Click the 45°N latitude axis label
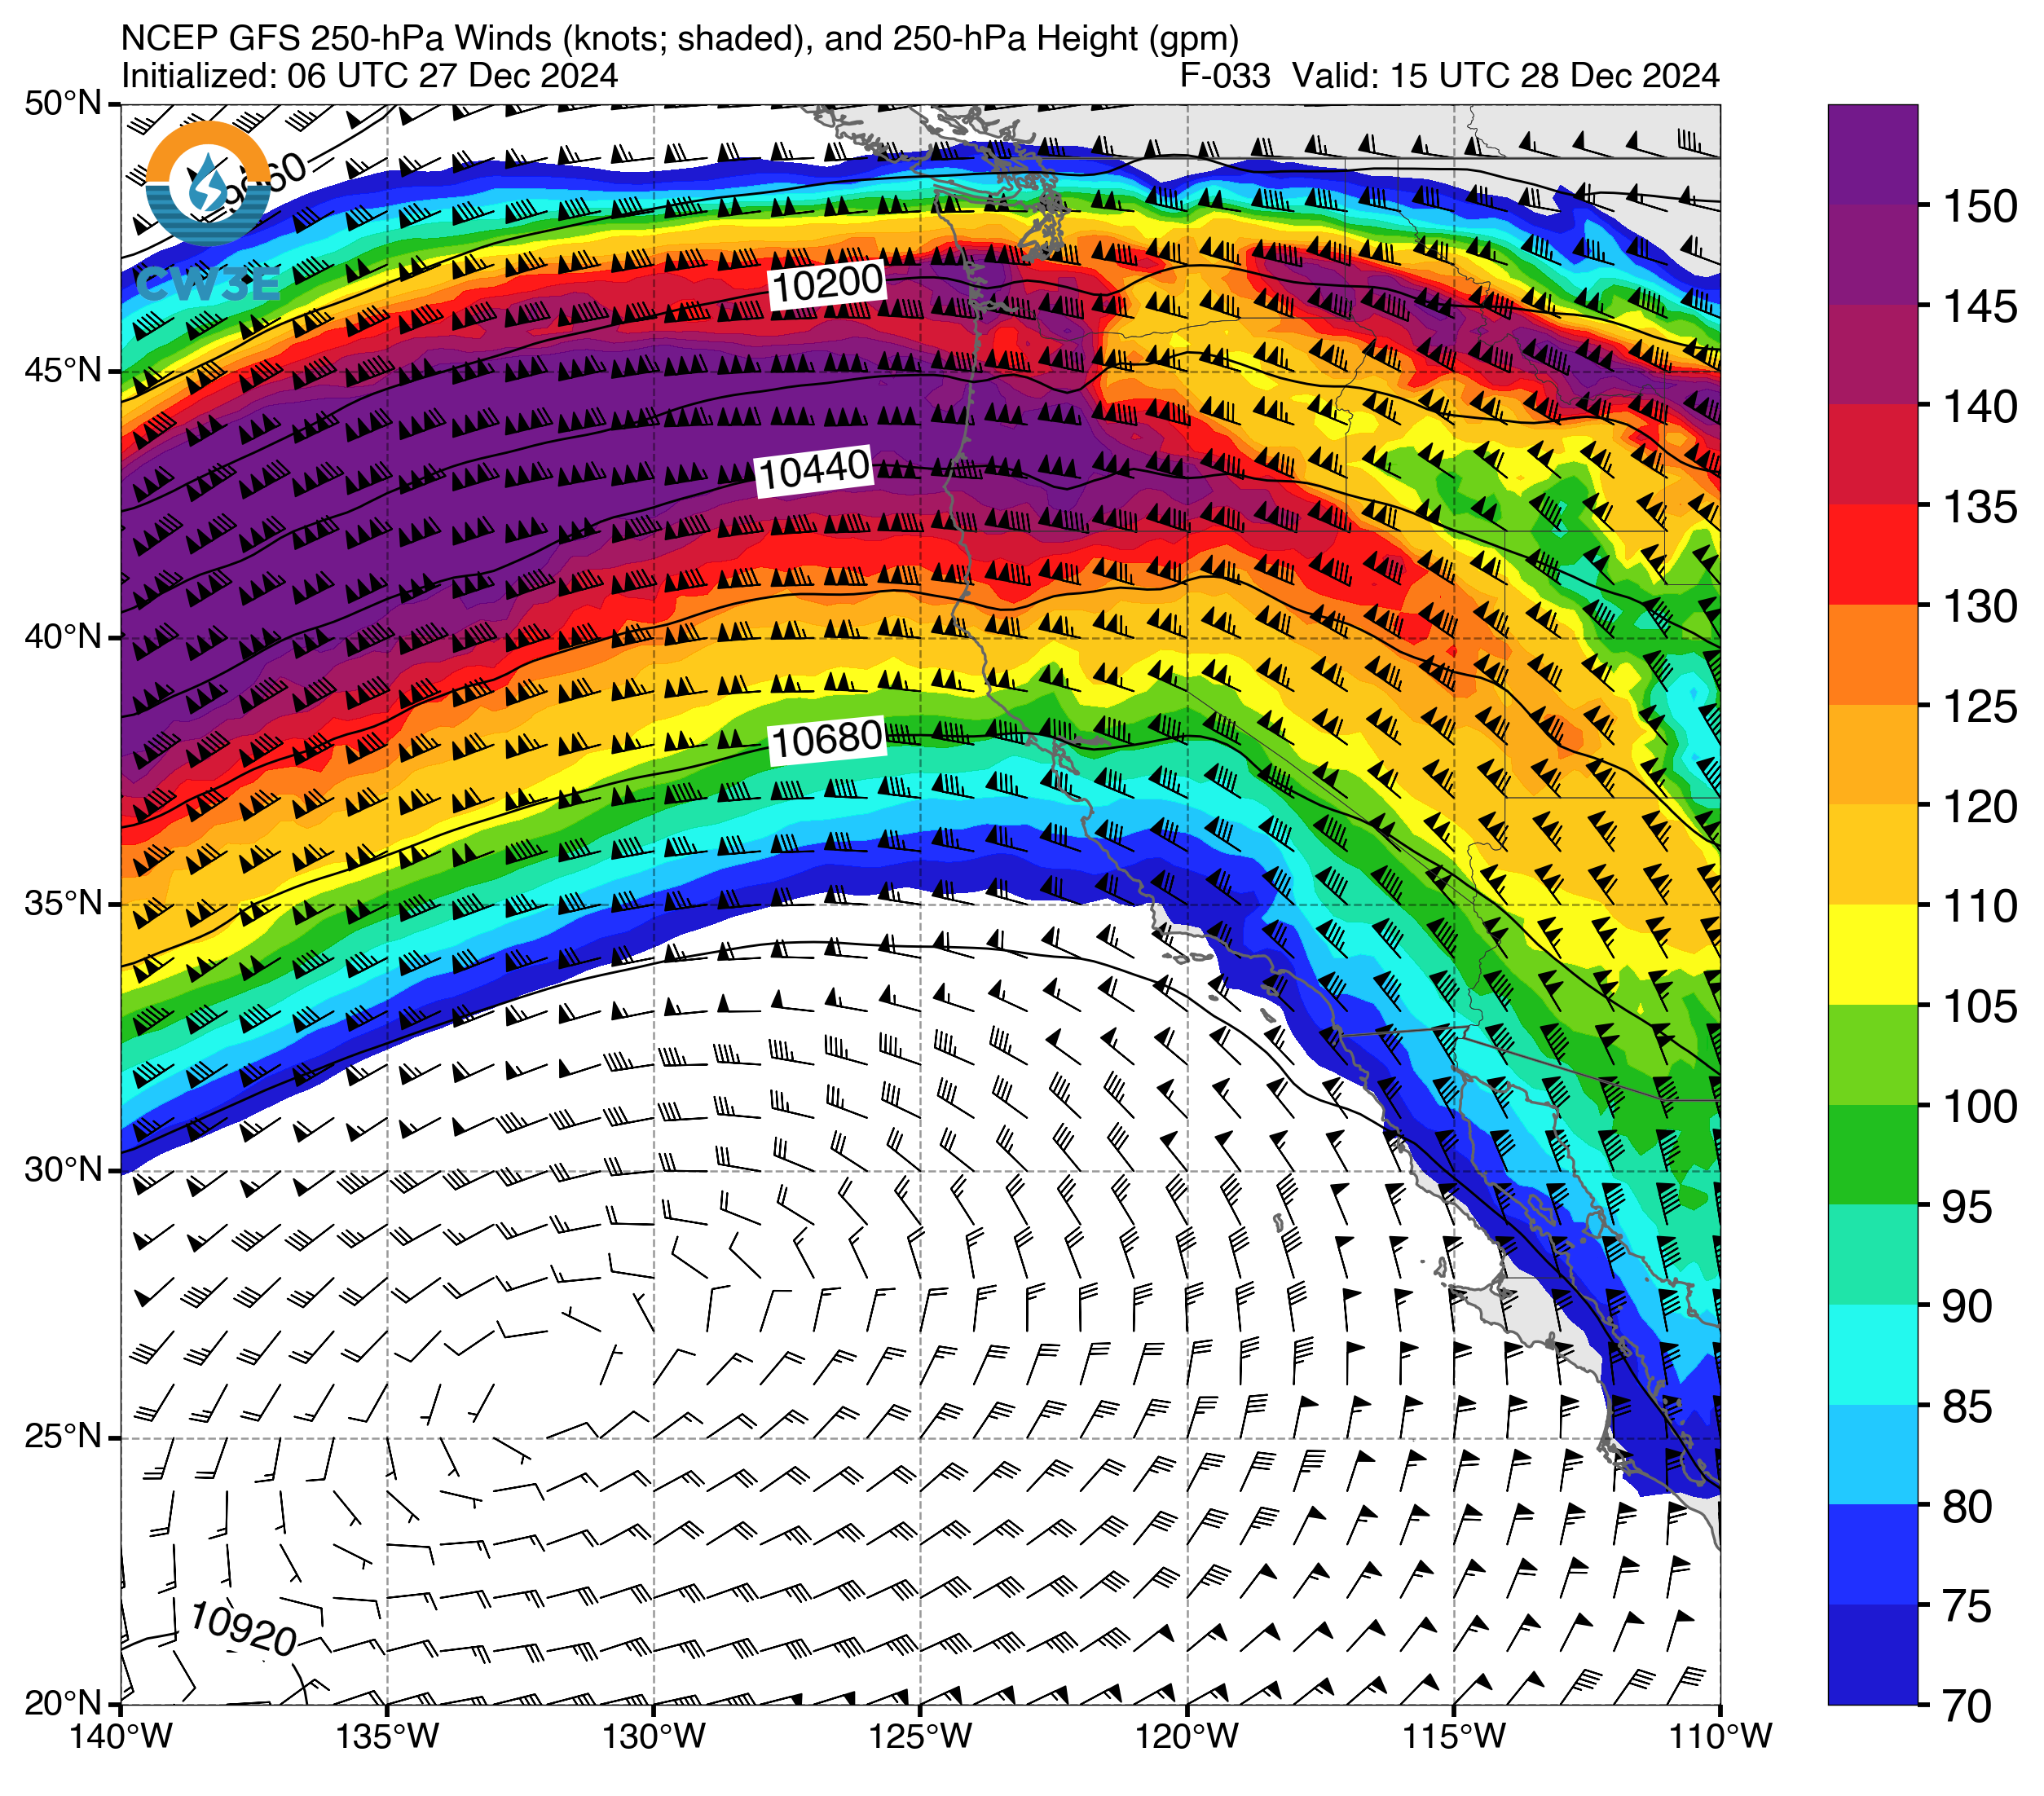This screenshot has height=1796, width=2044. (x=63, y=371)
